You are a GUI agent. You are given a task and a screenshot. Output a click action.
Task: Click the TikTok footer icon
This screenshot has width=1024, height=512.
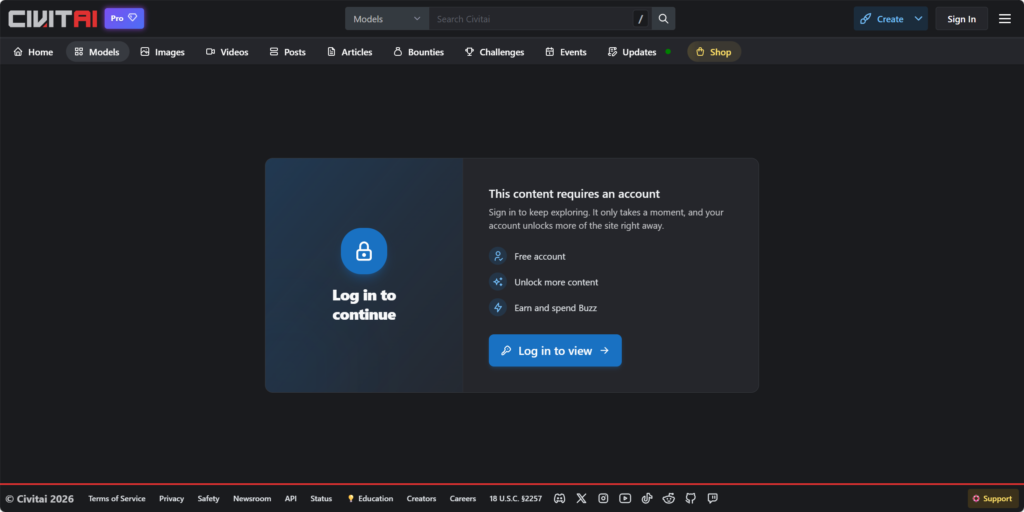pyautogui.click(x=647, y=498)
